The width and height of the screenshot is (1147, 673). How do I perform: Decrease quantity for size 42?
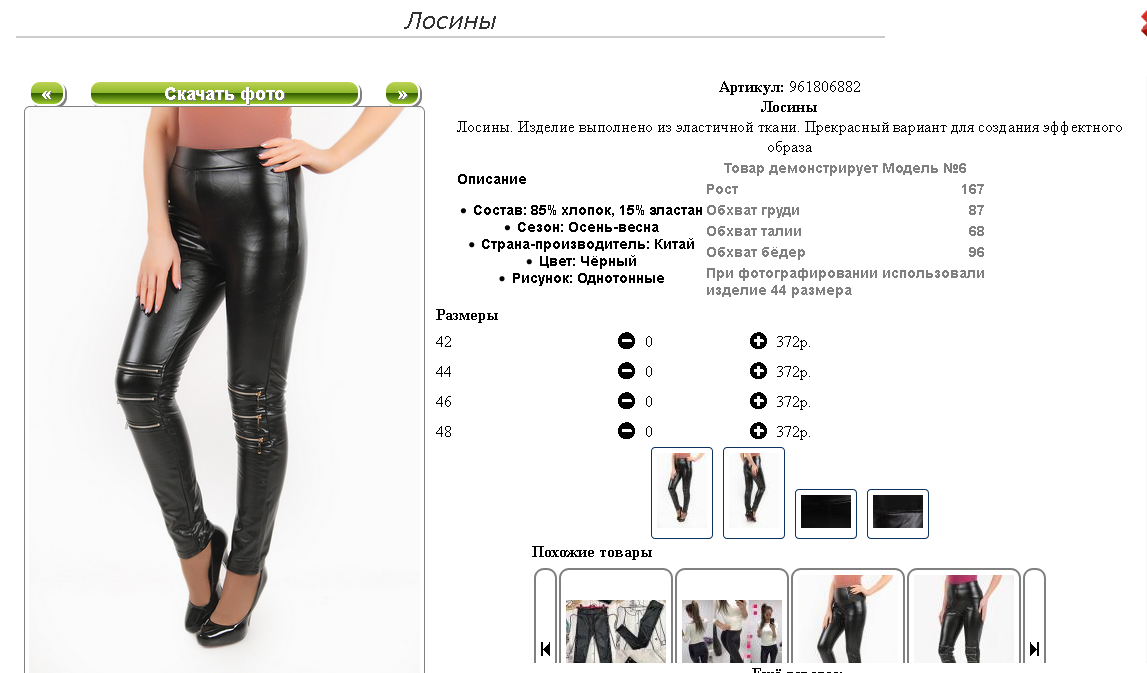(x=626, y=341)
